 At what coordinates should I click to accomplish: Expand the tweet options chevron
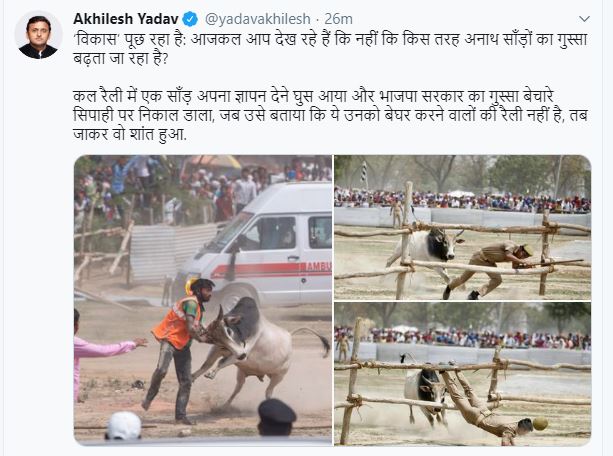tap(584, 19)
